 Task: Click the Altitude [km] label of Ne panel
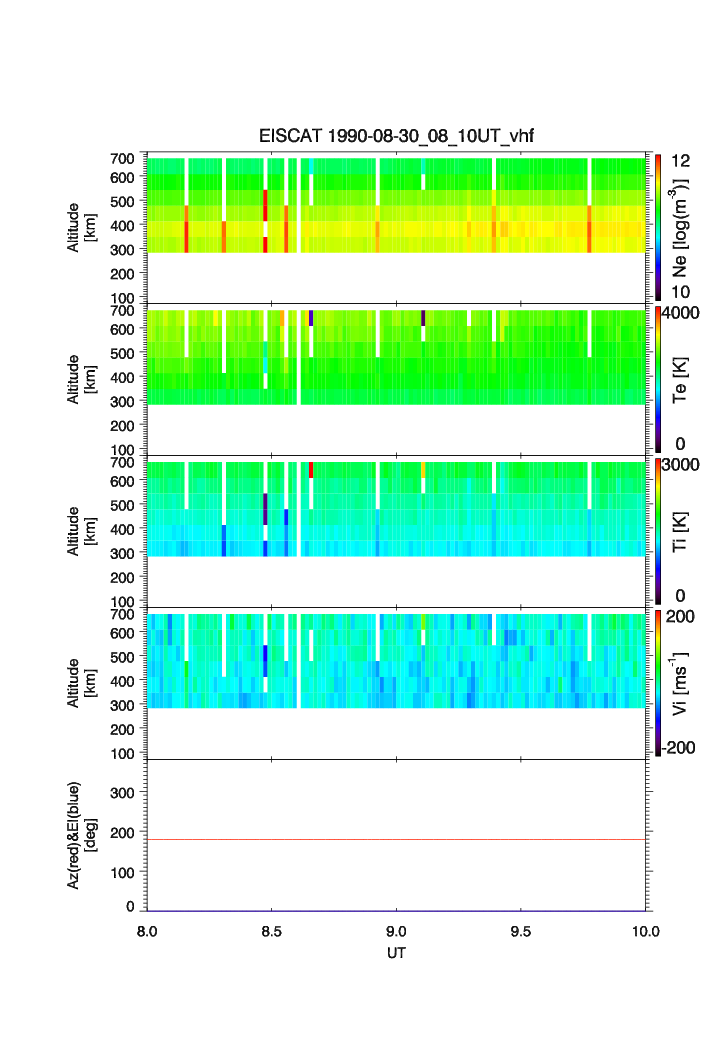coord(81,228)
